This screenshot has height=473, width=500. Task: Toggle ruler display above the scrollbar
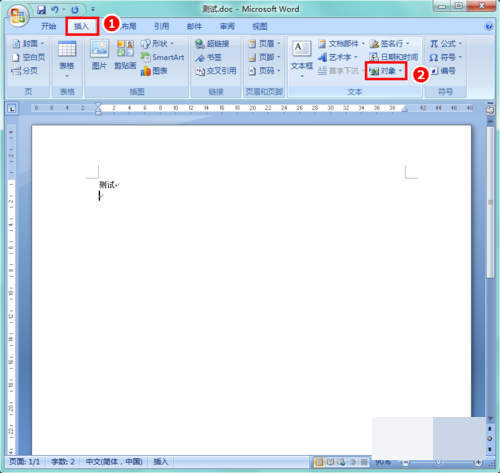coord(490,110)
